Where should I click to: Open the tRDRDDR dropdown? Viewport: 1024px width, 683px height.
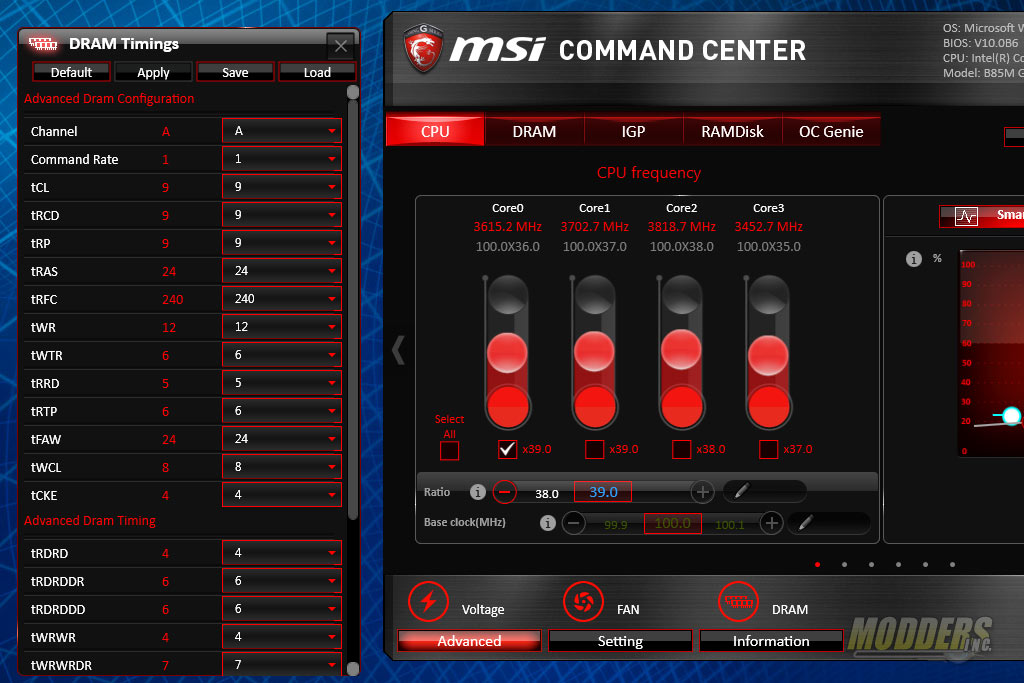pyautogui.click(x=281, y=580)
